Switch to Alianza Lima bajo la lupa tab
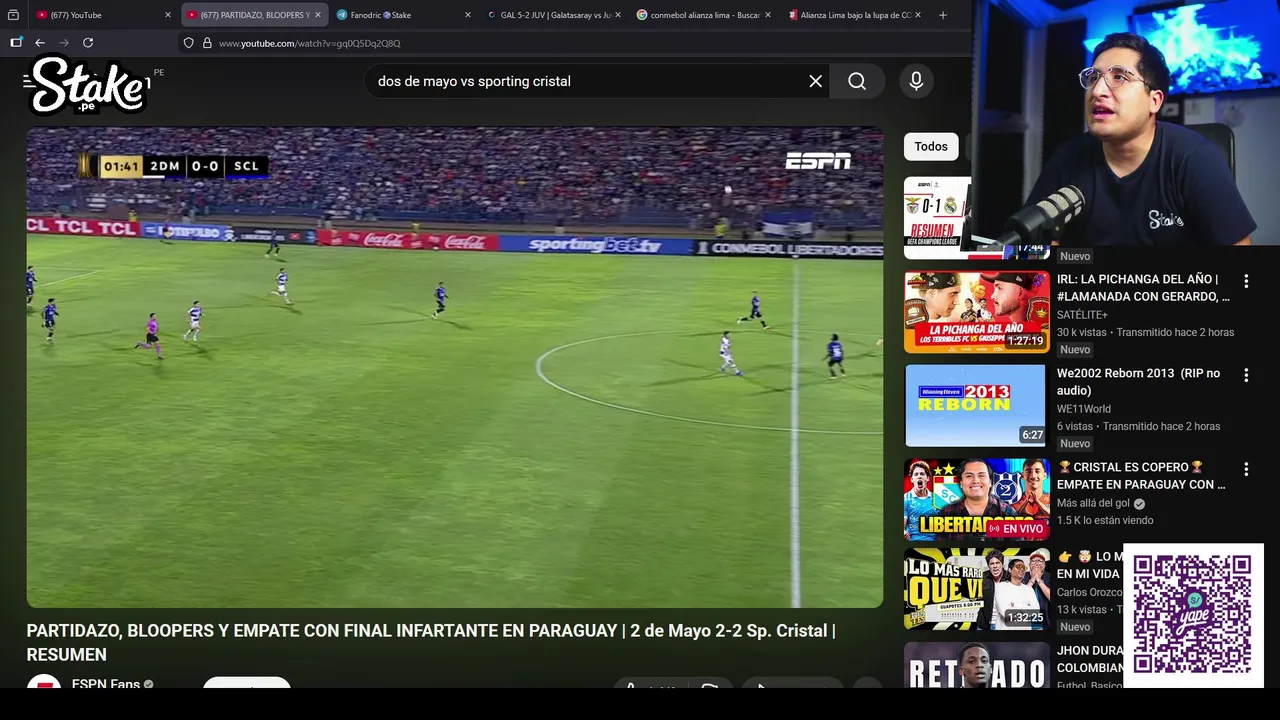This screenshot has height=720, width=1280. [x=853, y=15]
